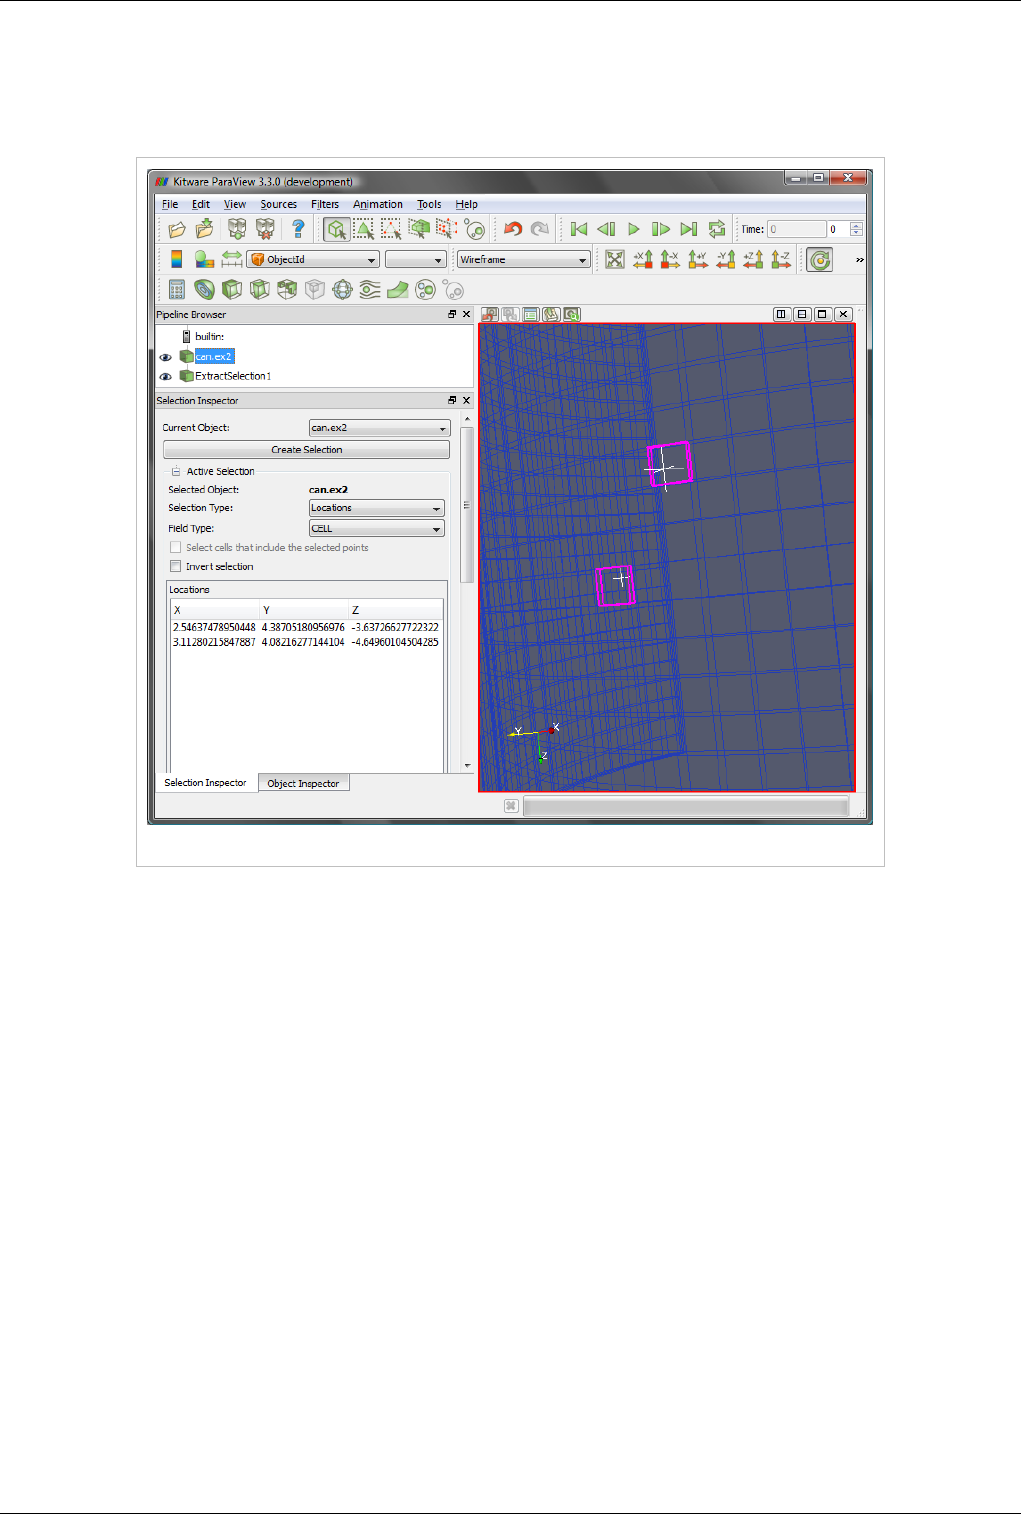
Task: Switch to the Selection Inspector tab
Action: [206, 782]
